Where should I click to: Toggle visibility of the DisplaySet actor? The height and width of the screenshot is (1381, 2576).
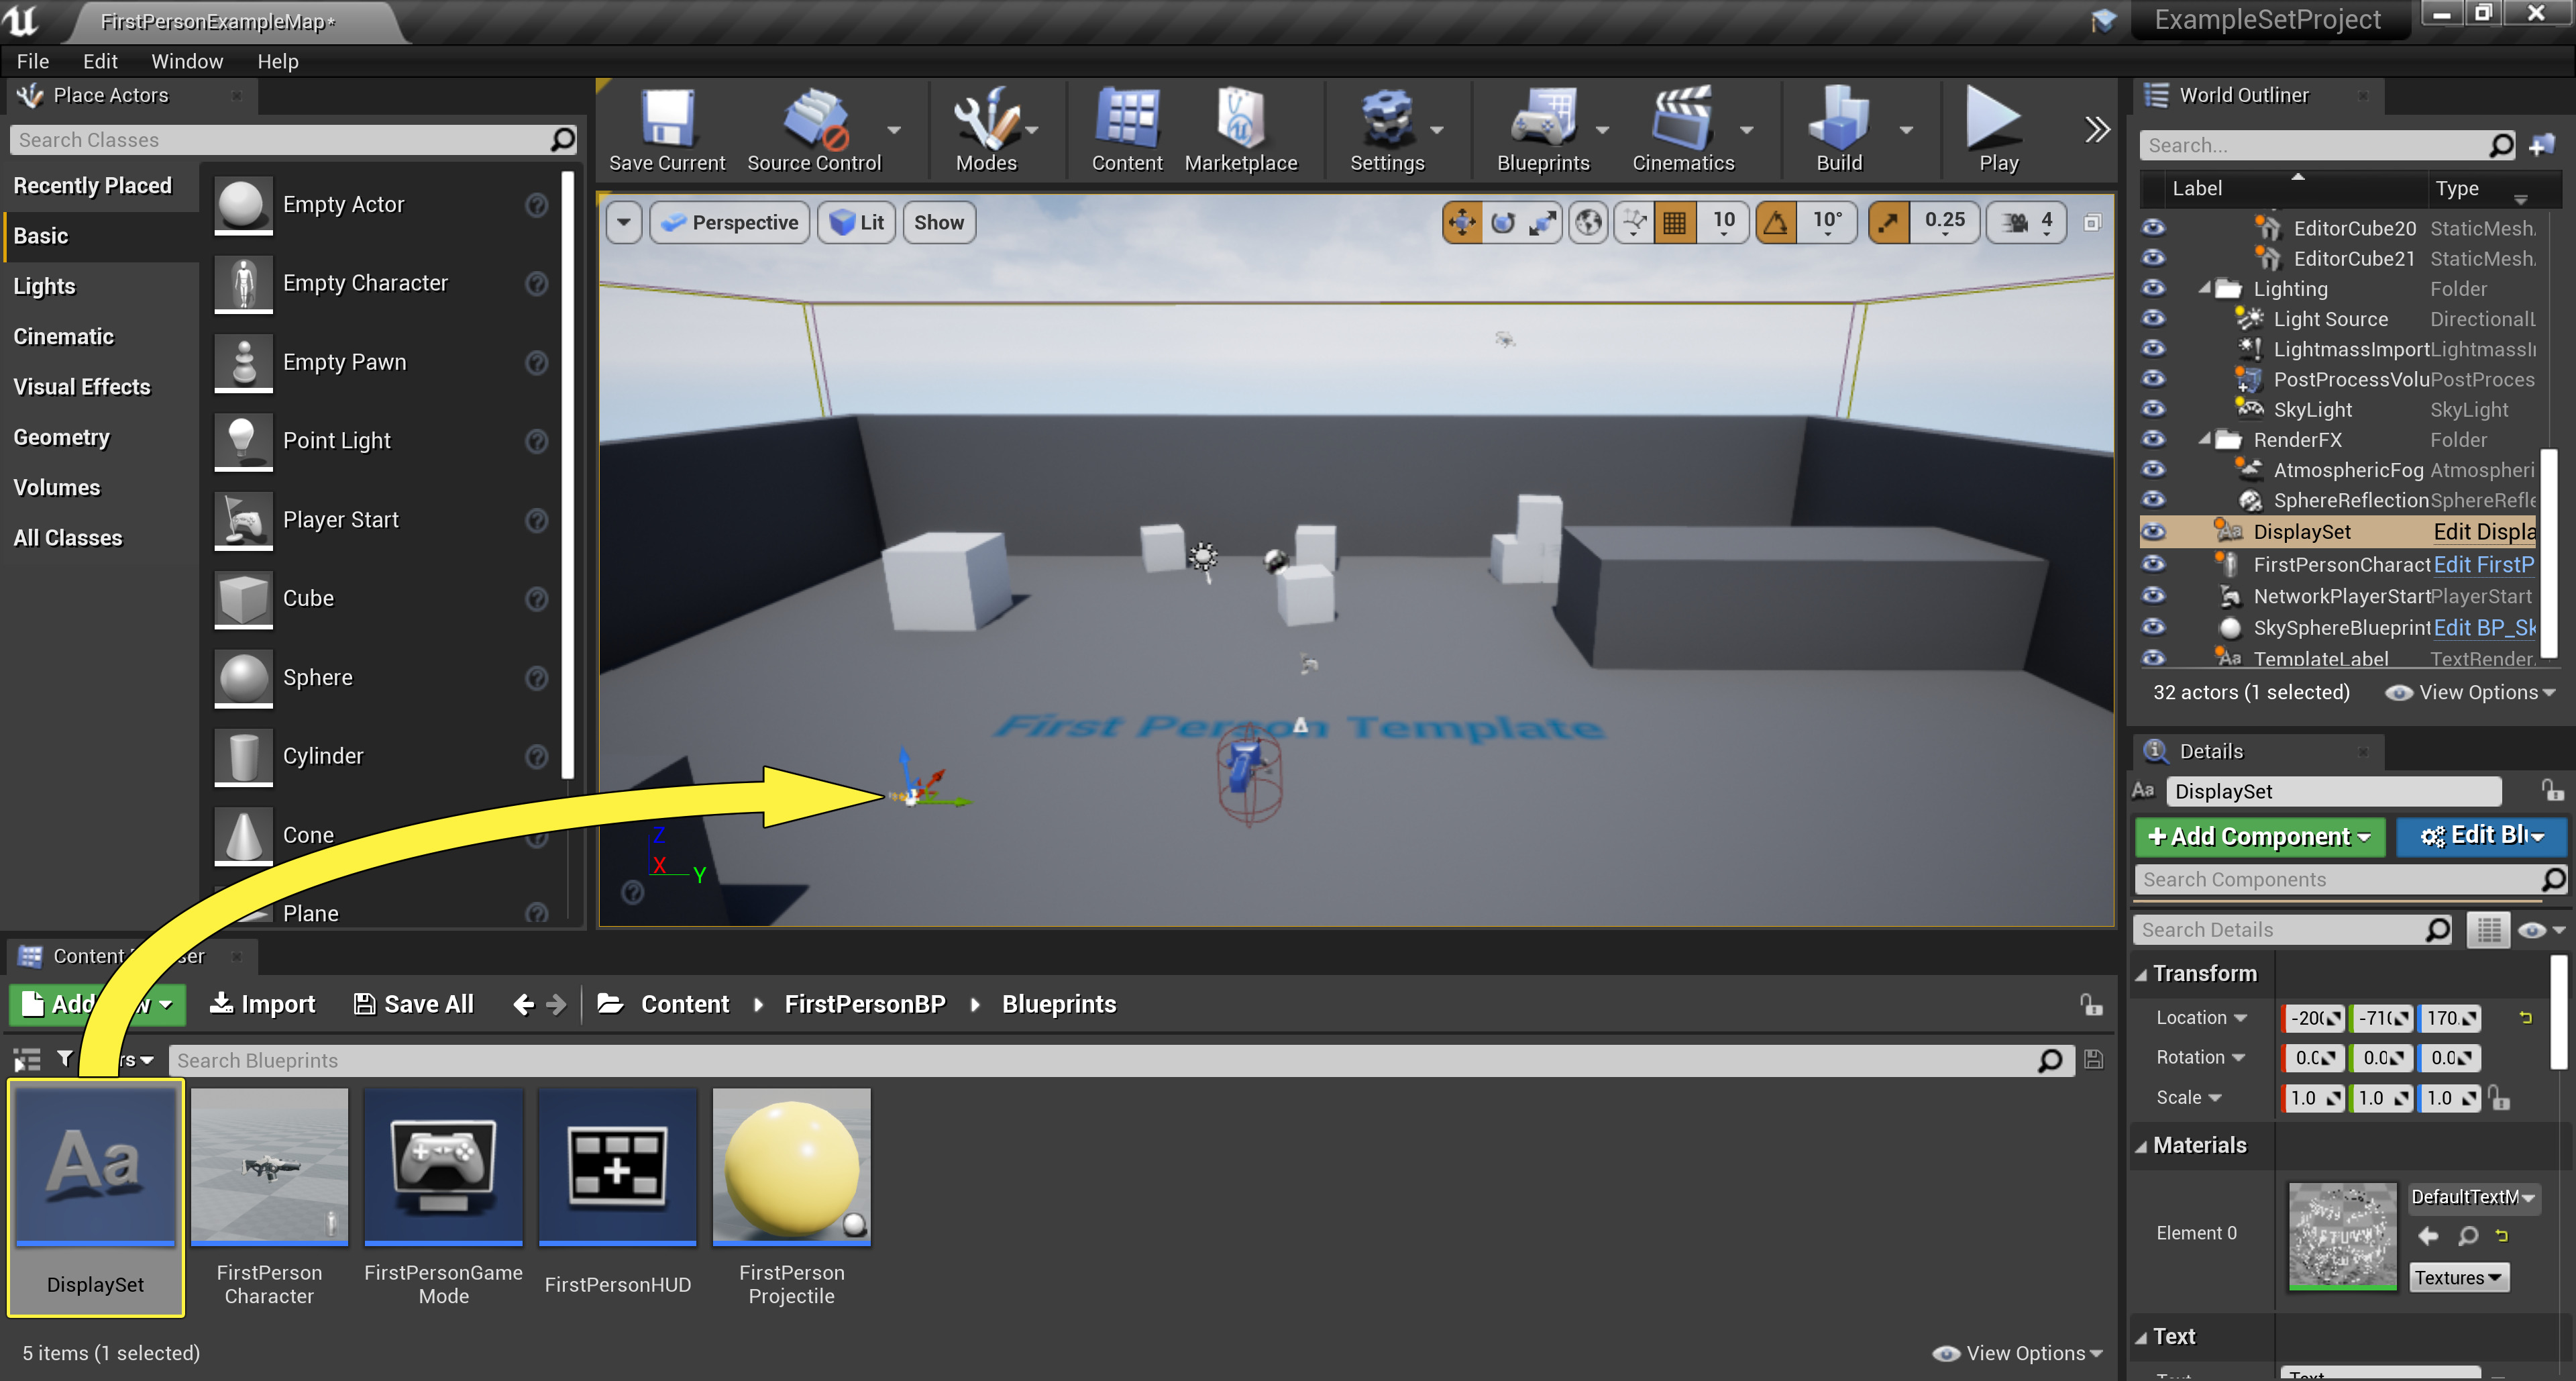tap(2153, 532)
